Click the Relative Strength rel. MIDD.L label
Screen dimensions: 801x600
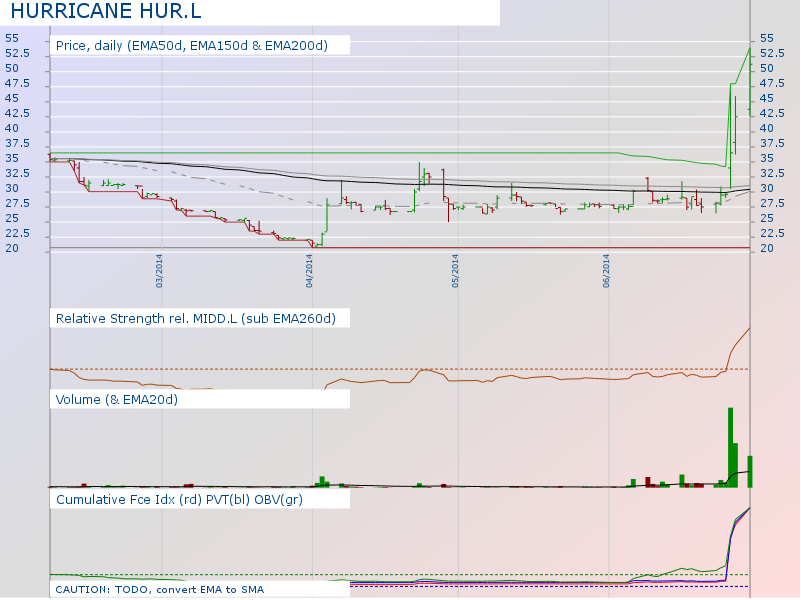196,318
